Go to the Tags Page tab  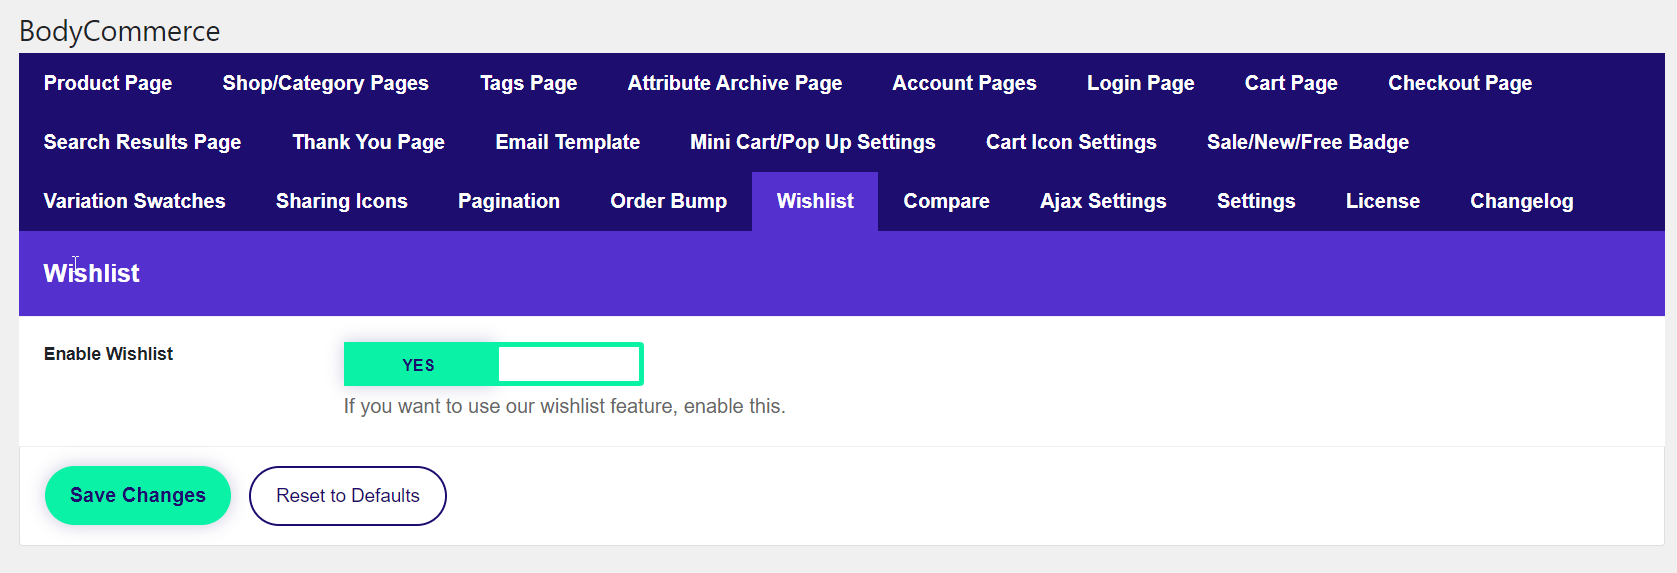tap(528, 83)
